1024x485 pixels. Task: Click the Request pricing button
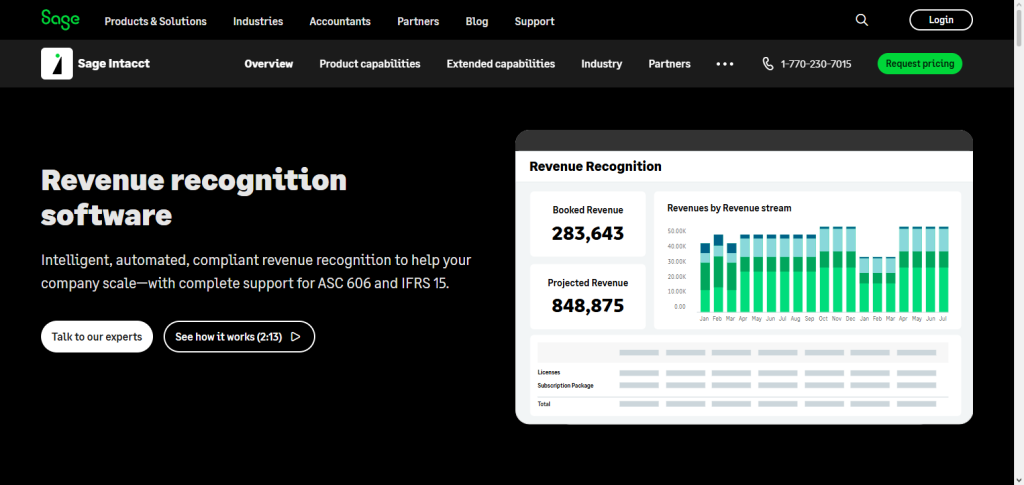[920, 63]
